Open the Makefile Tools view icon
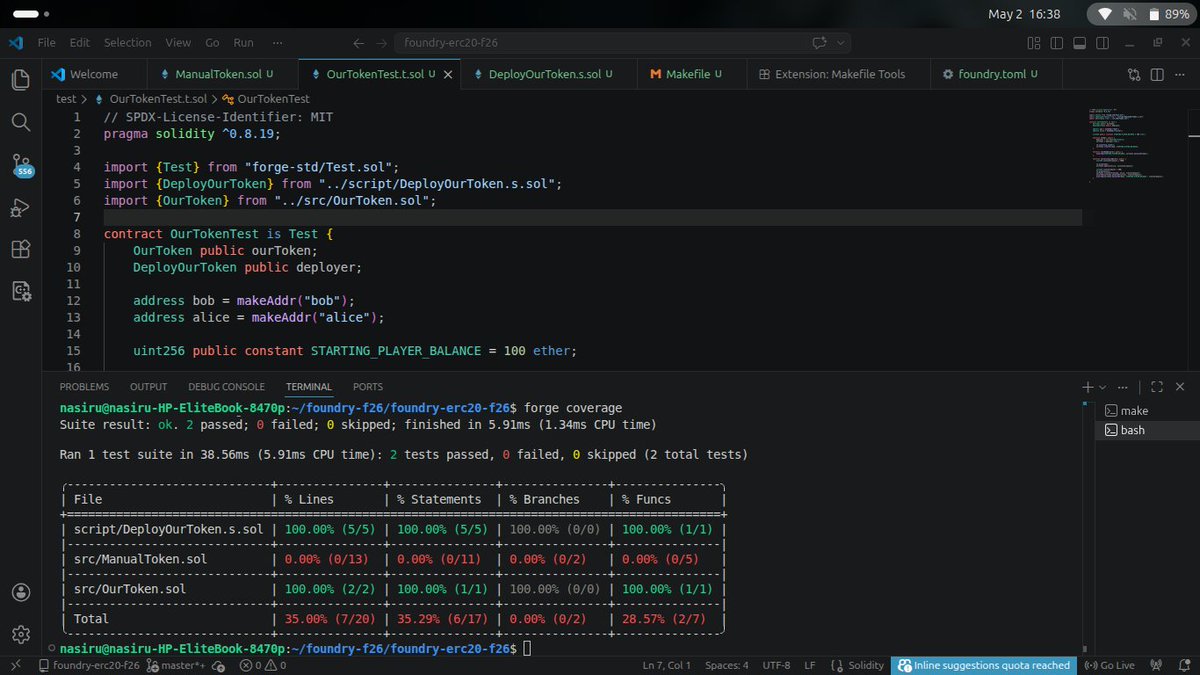The height and width of the screenshot is (675, 1200). (20, 291)
